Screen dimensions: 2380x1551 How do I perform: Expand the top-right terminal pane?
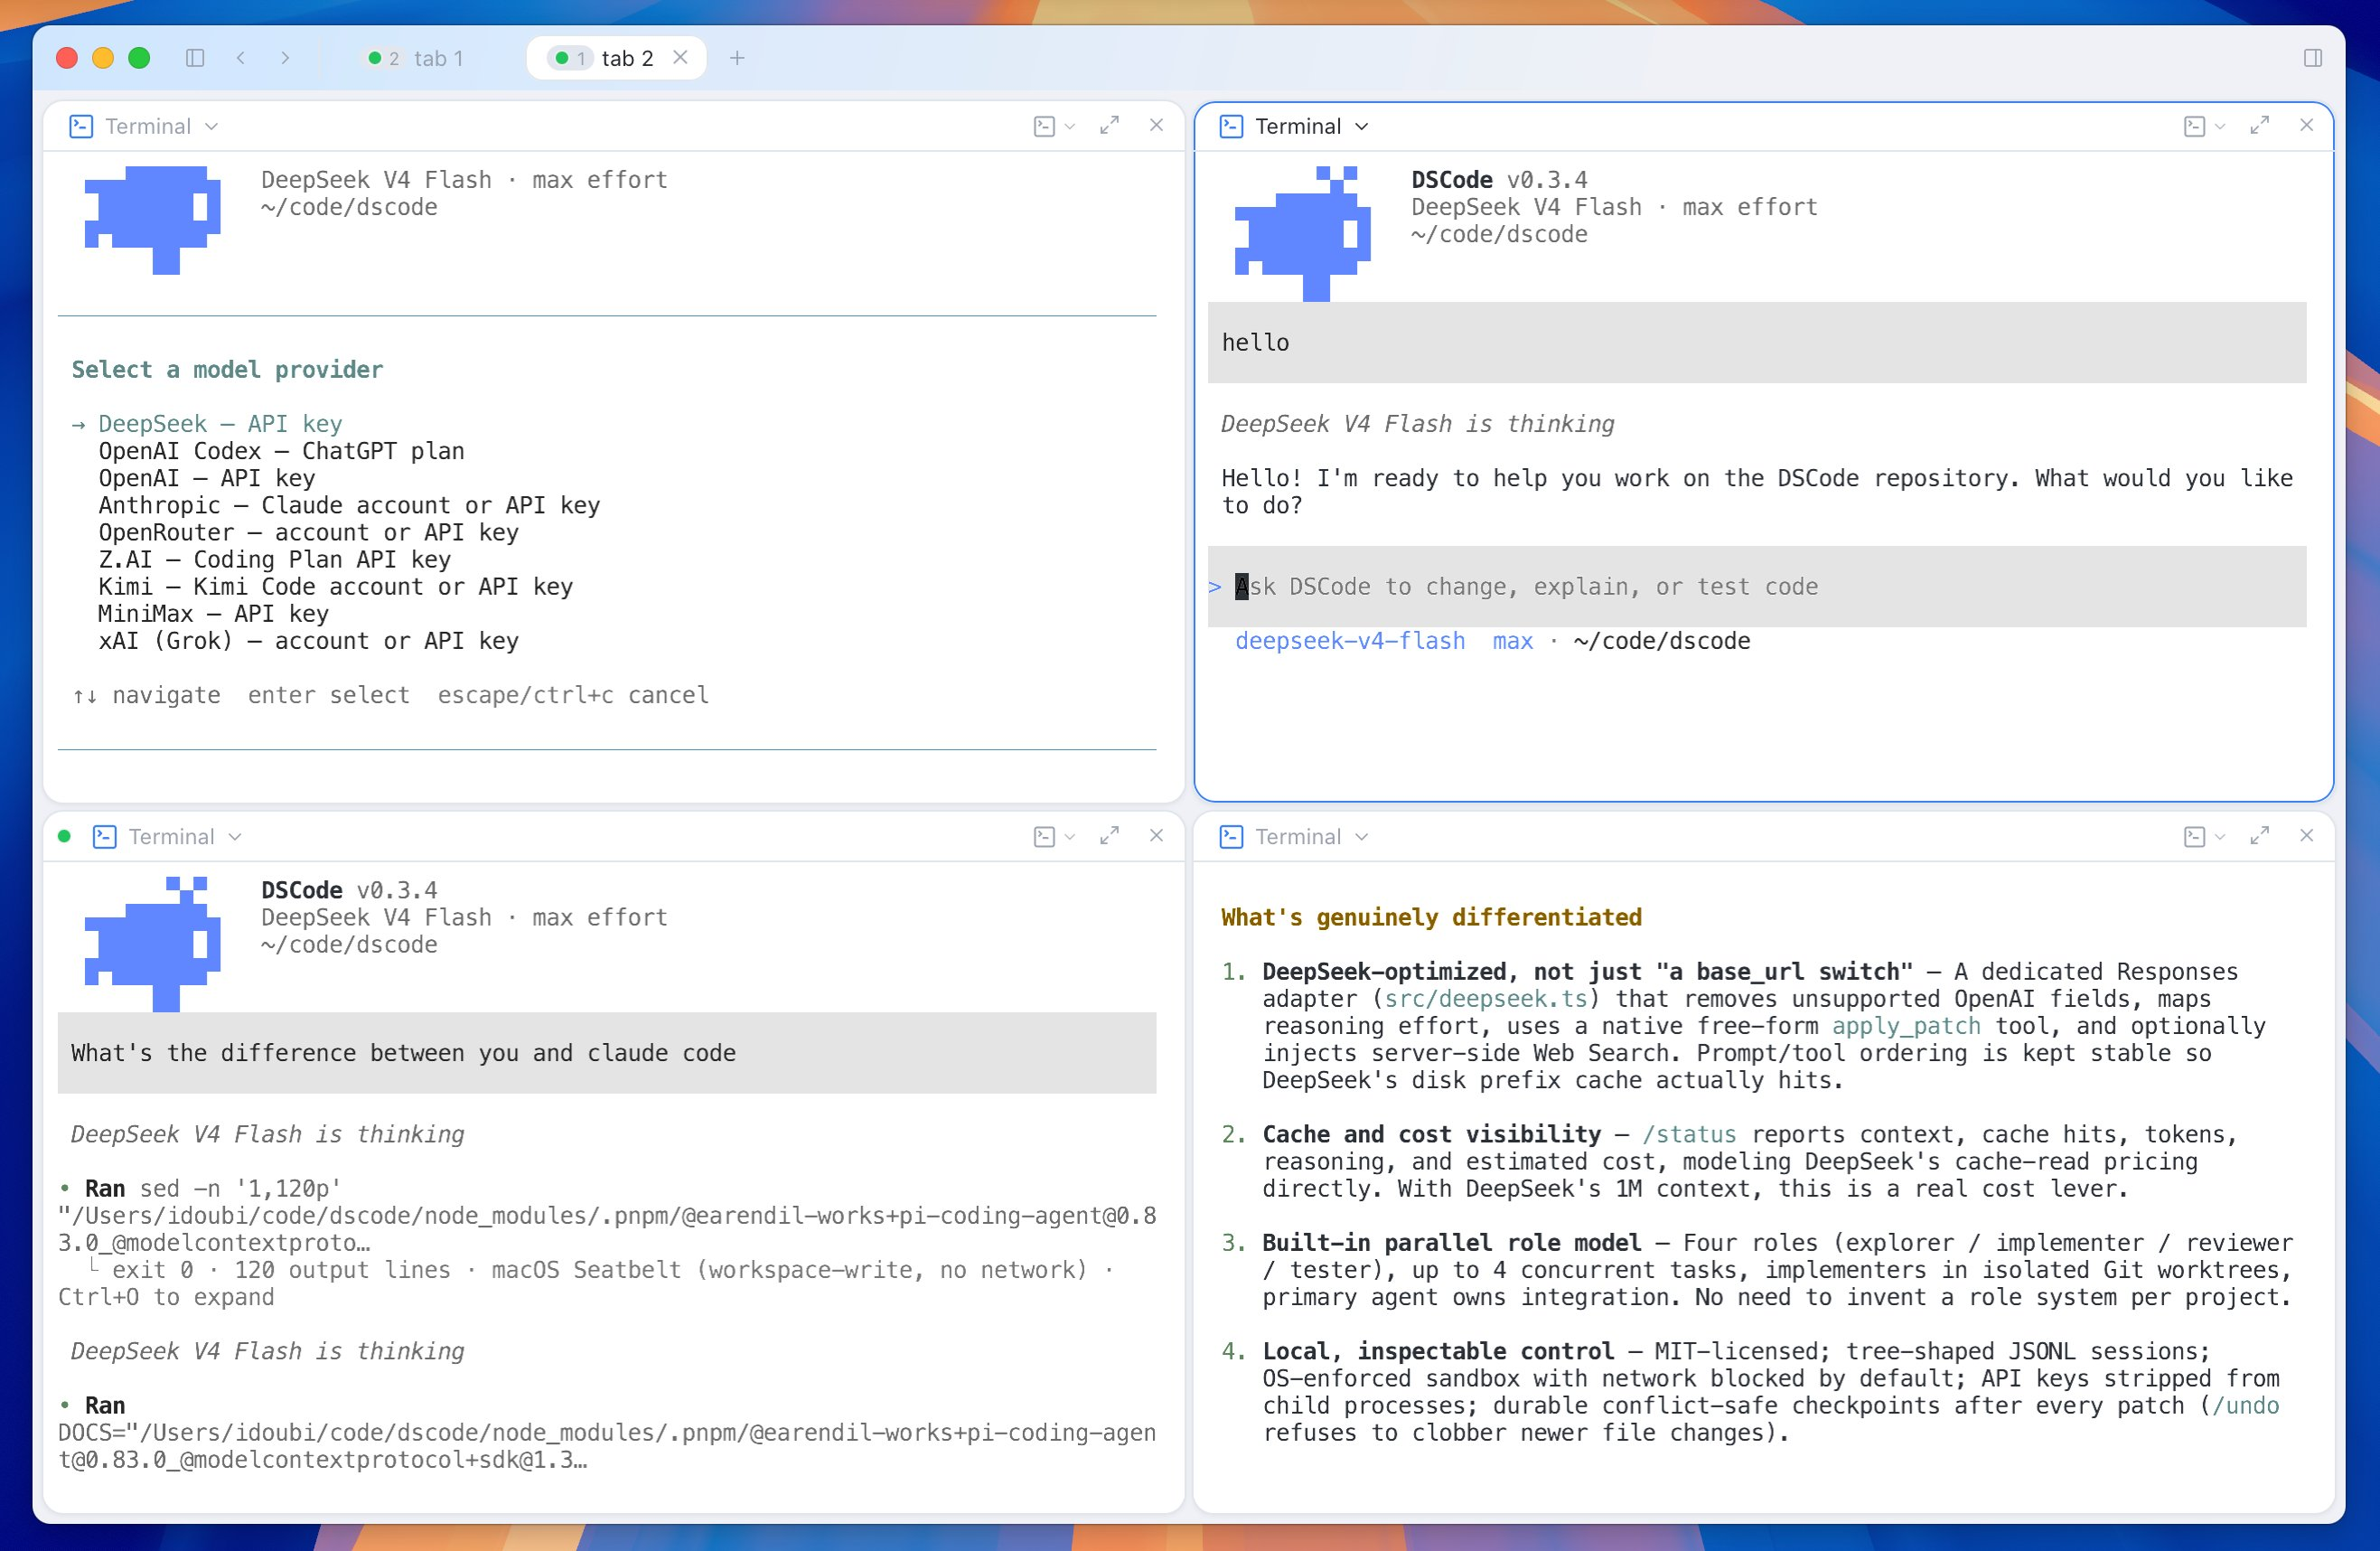[x=2259, y=125]
